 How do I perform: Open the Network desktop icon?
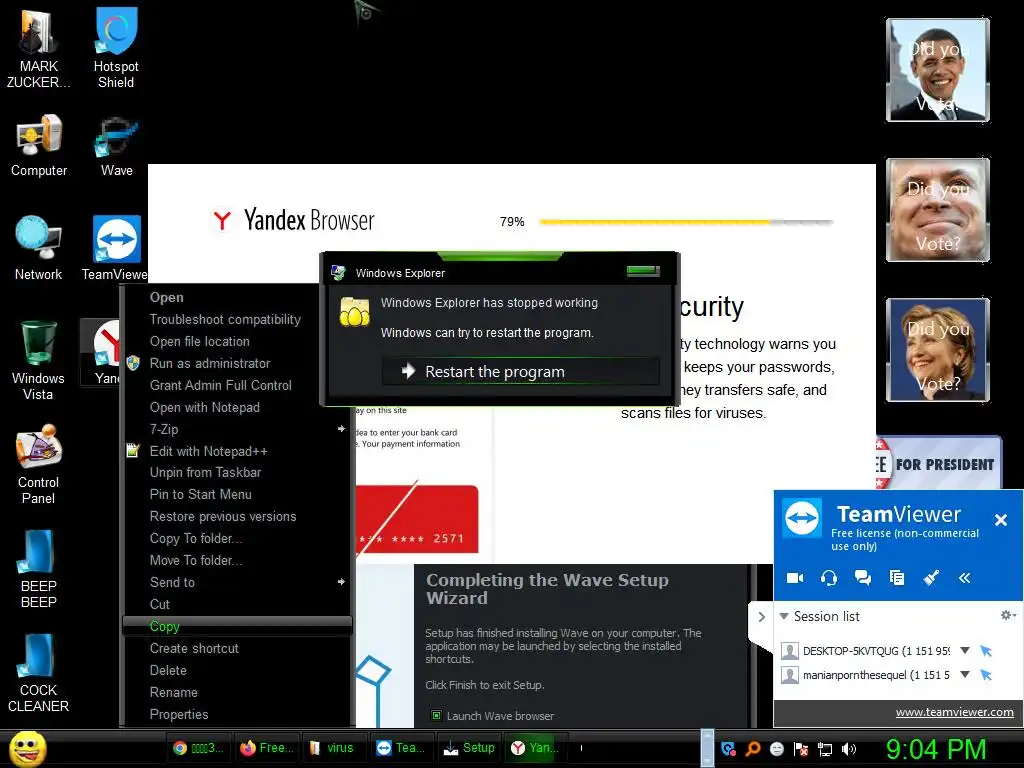click(x=38, y=248)
